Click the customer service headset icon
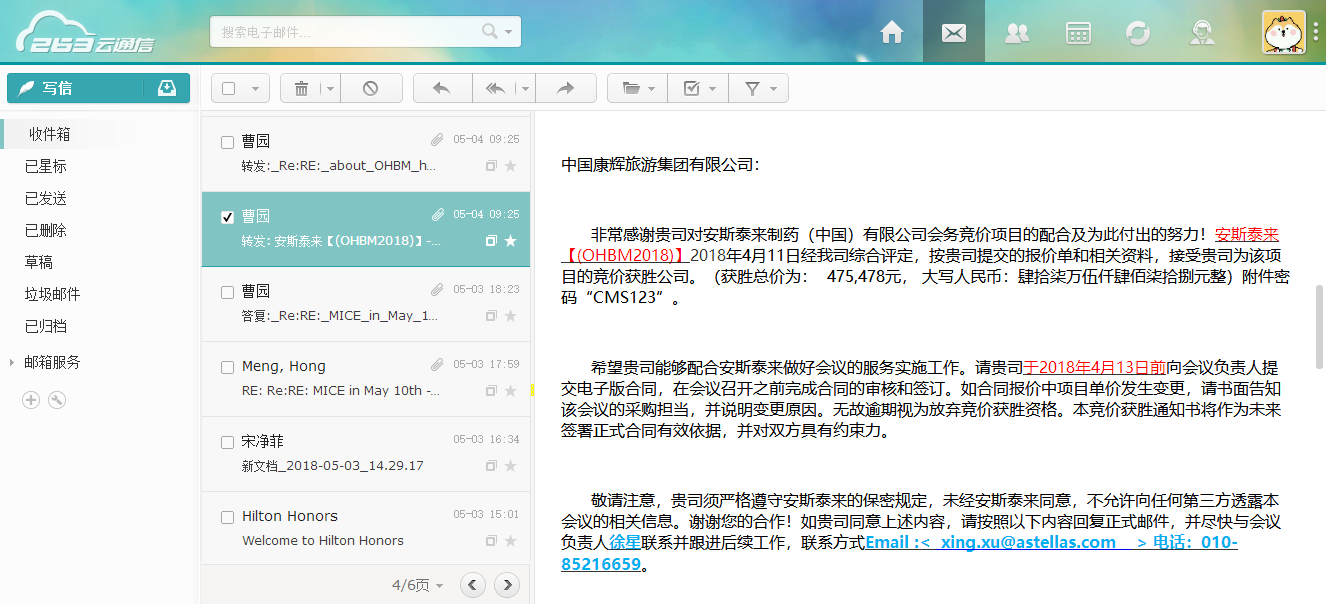This screenshot has width=1326, height=604. (1201, 32)
